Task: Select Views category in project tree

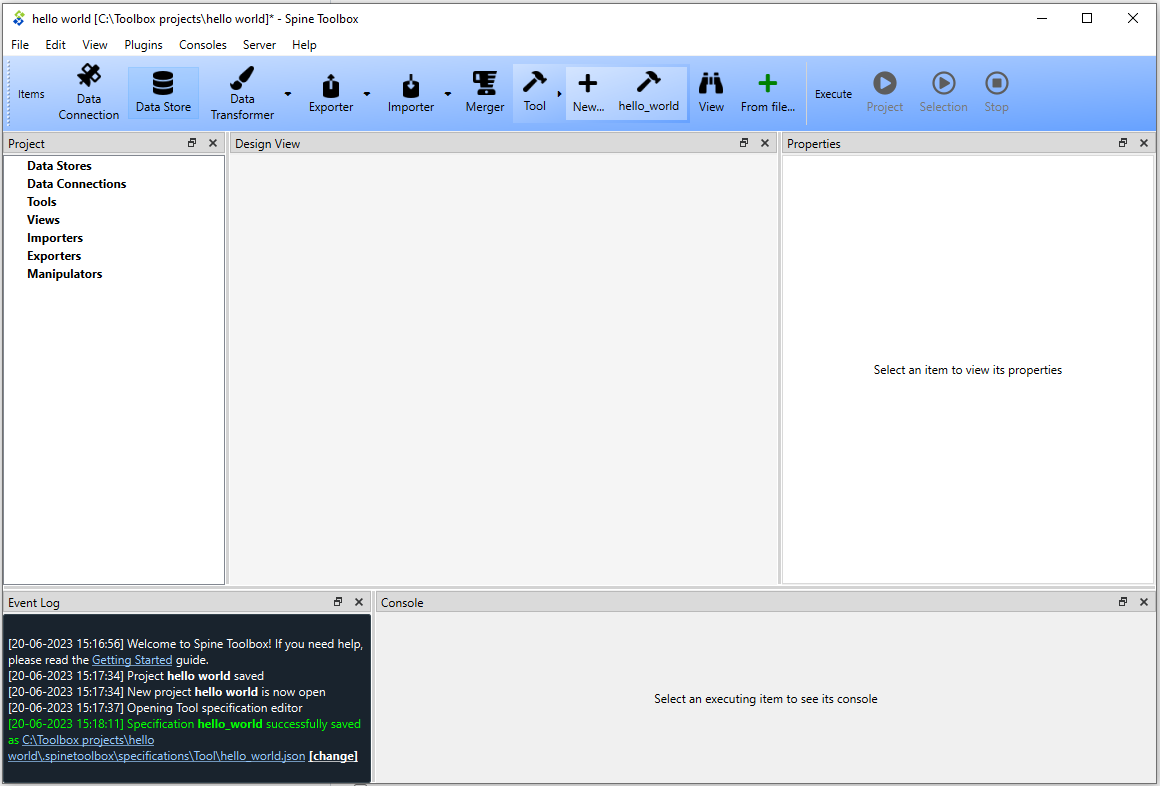Action: [x=44, y=220]
